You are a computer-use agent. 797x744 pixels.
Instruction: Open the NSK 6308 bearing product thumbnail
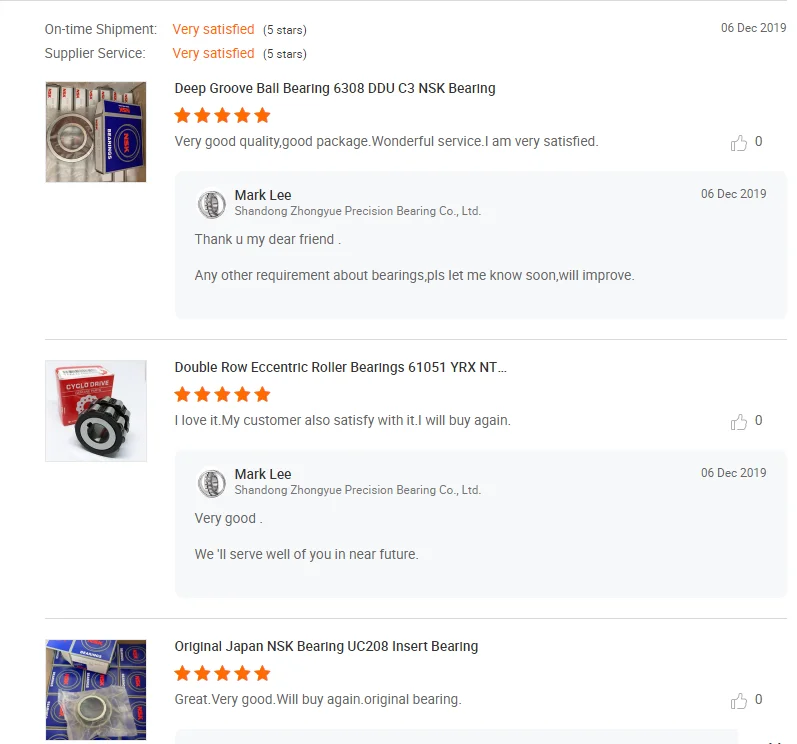(96, 132)
